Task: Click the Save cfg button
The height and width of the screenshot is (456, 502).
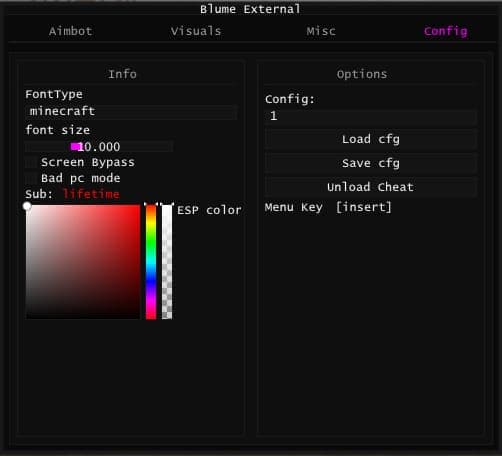Action: click(371, 163)
